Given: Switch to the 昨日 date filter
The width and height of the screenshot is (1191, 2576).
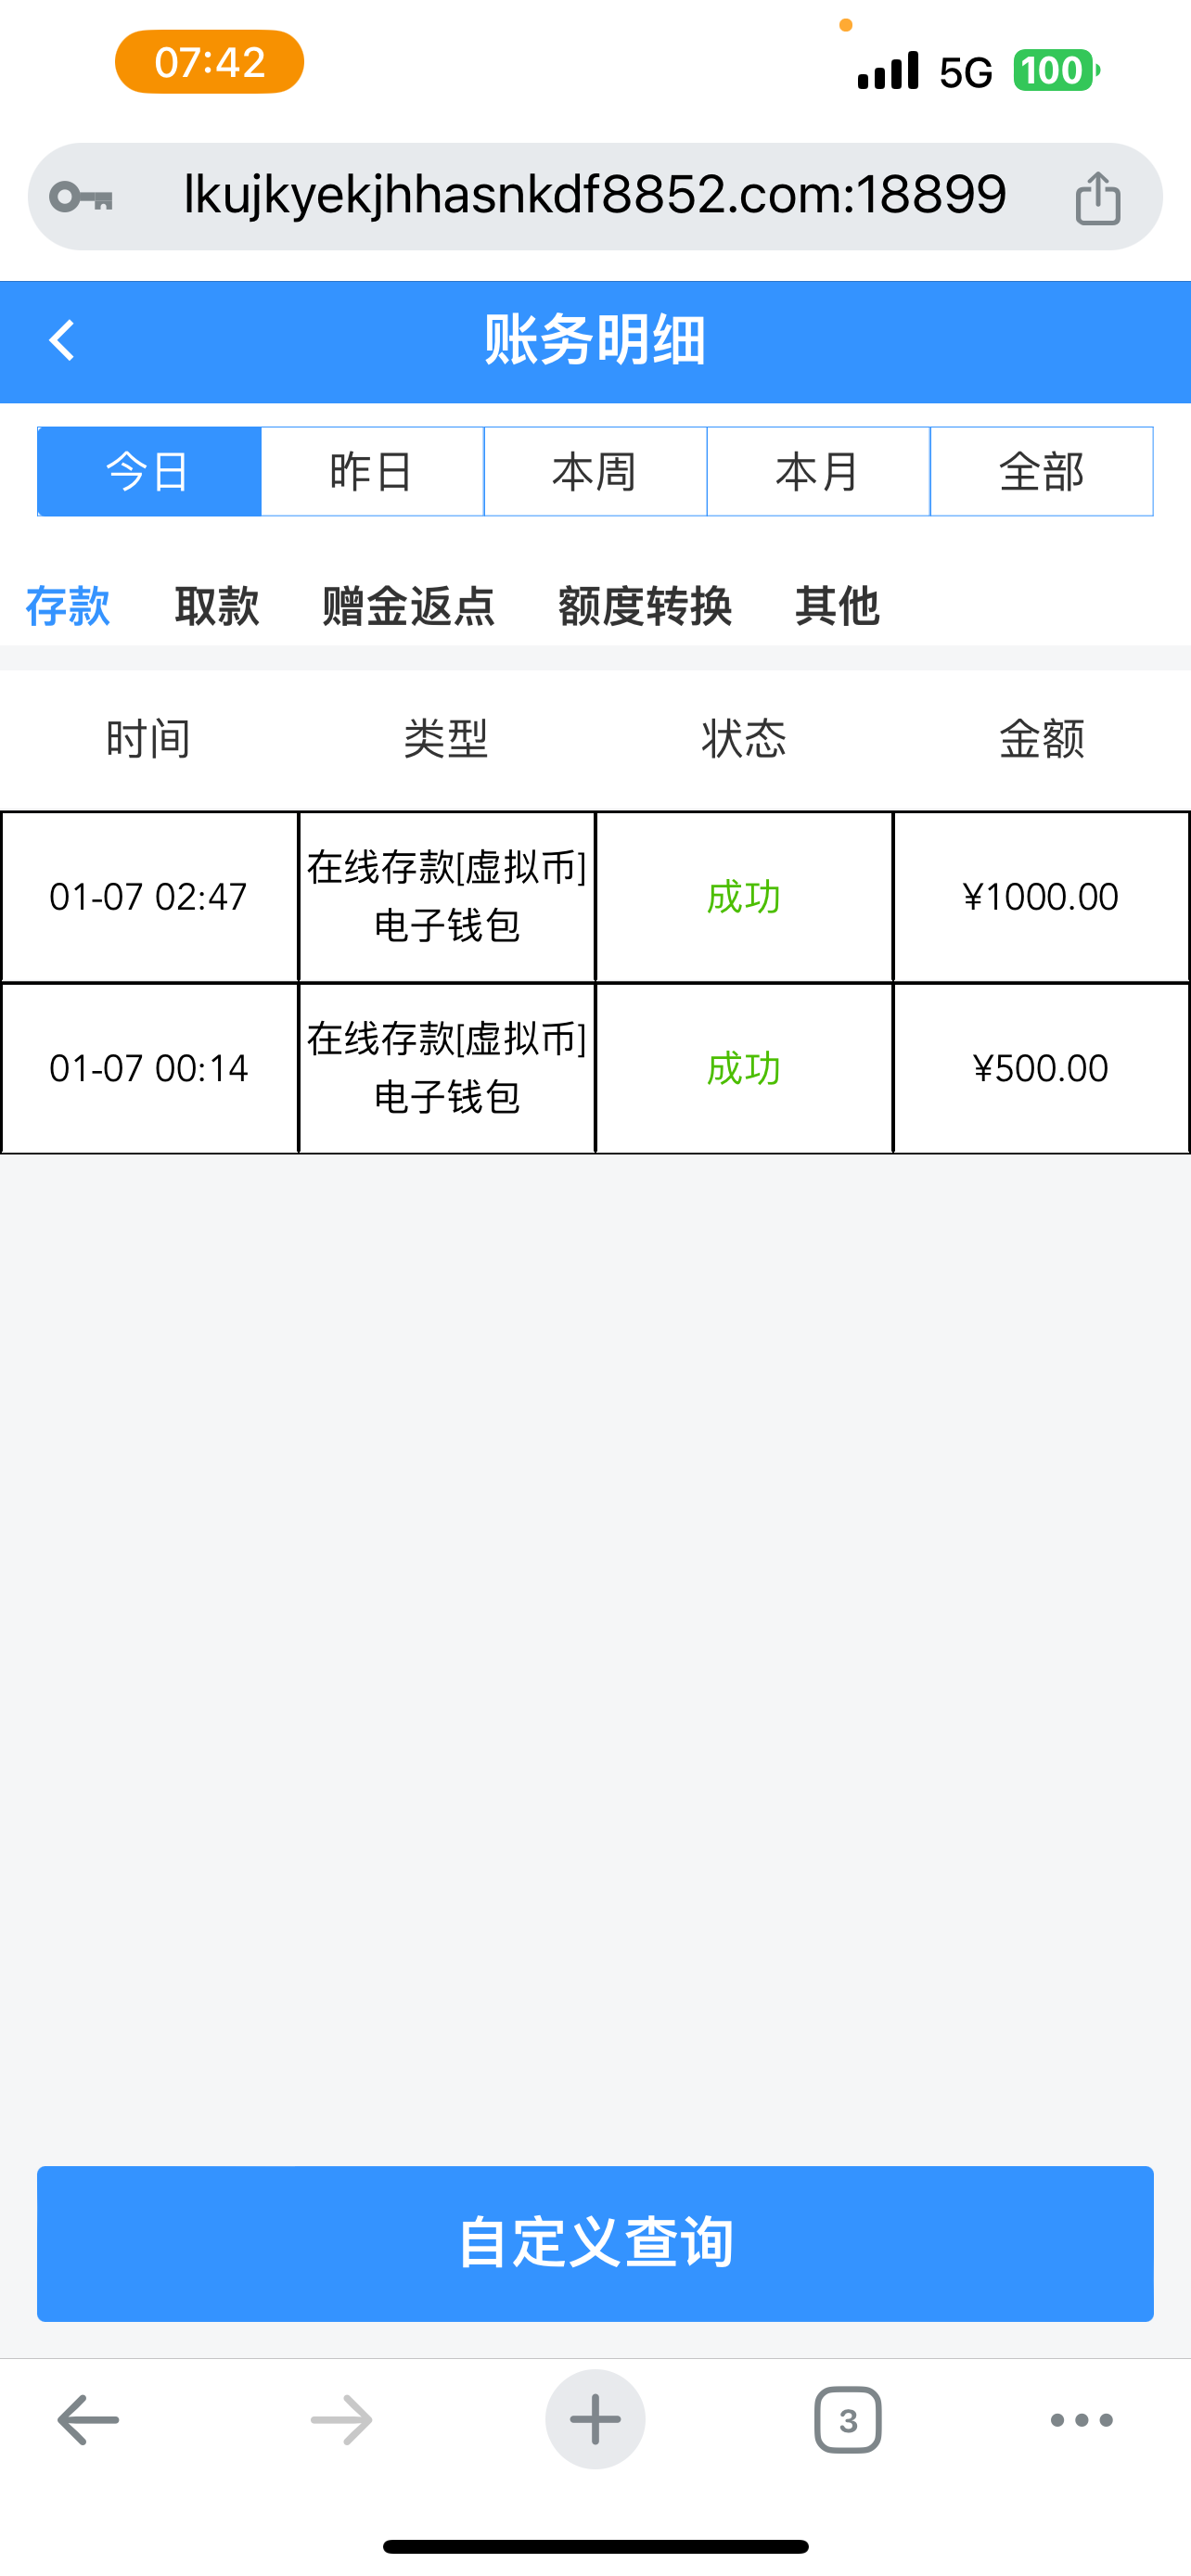Looking at the screenshot, I should [372, 471].
